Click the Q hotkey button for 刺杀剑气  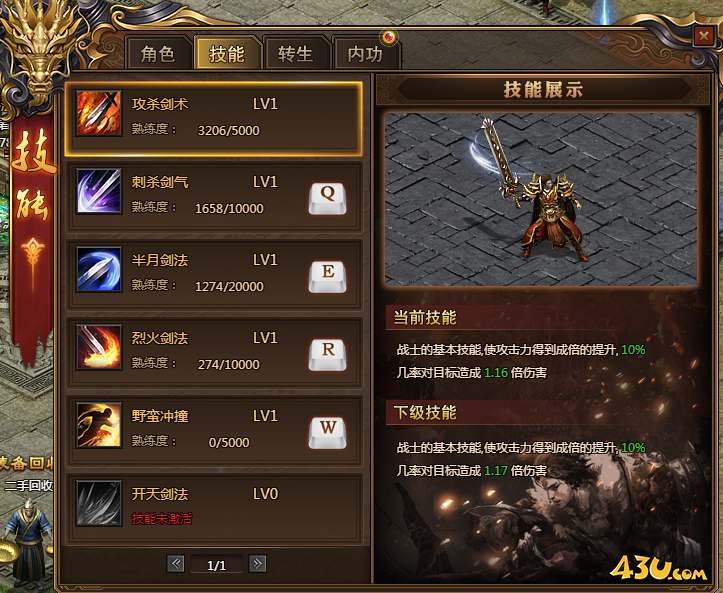point(327,199)
